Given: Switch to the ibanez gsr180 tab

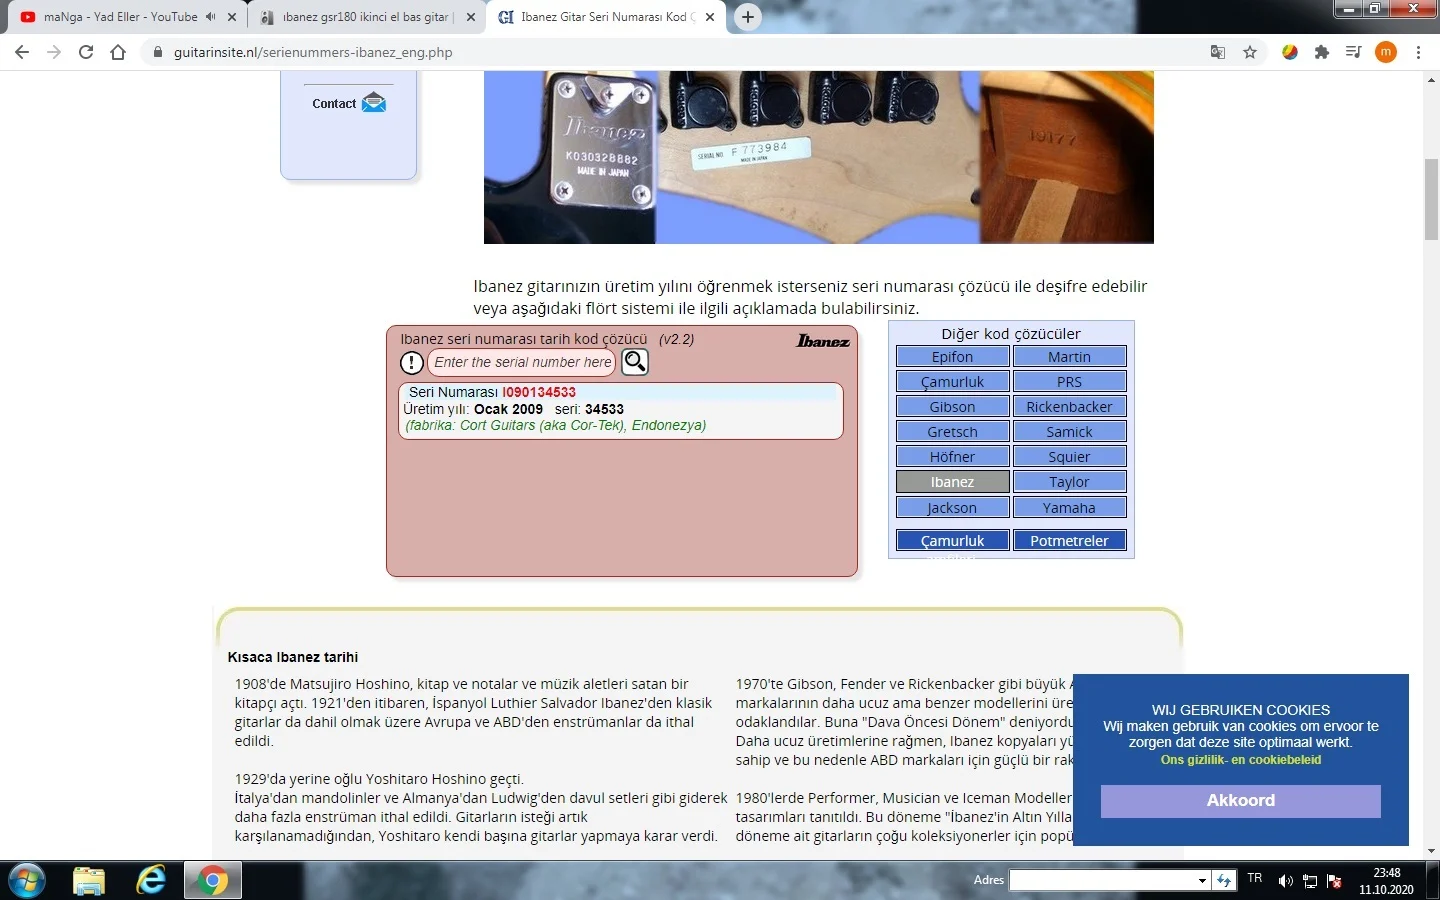Looking at the screenshot, I should (x=367, y=17).
